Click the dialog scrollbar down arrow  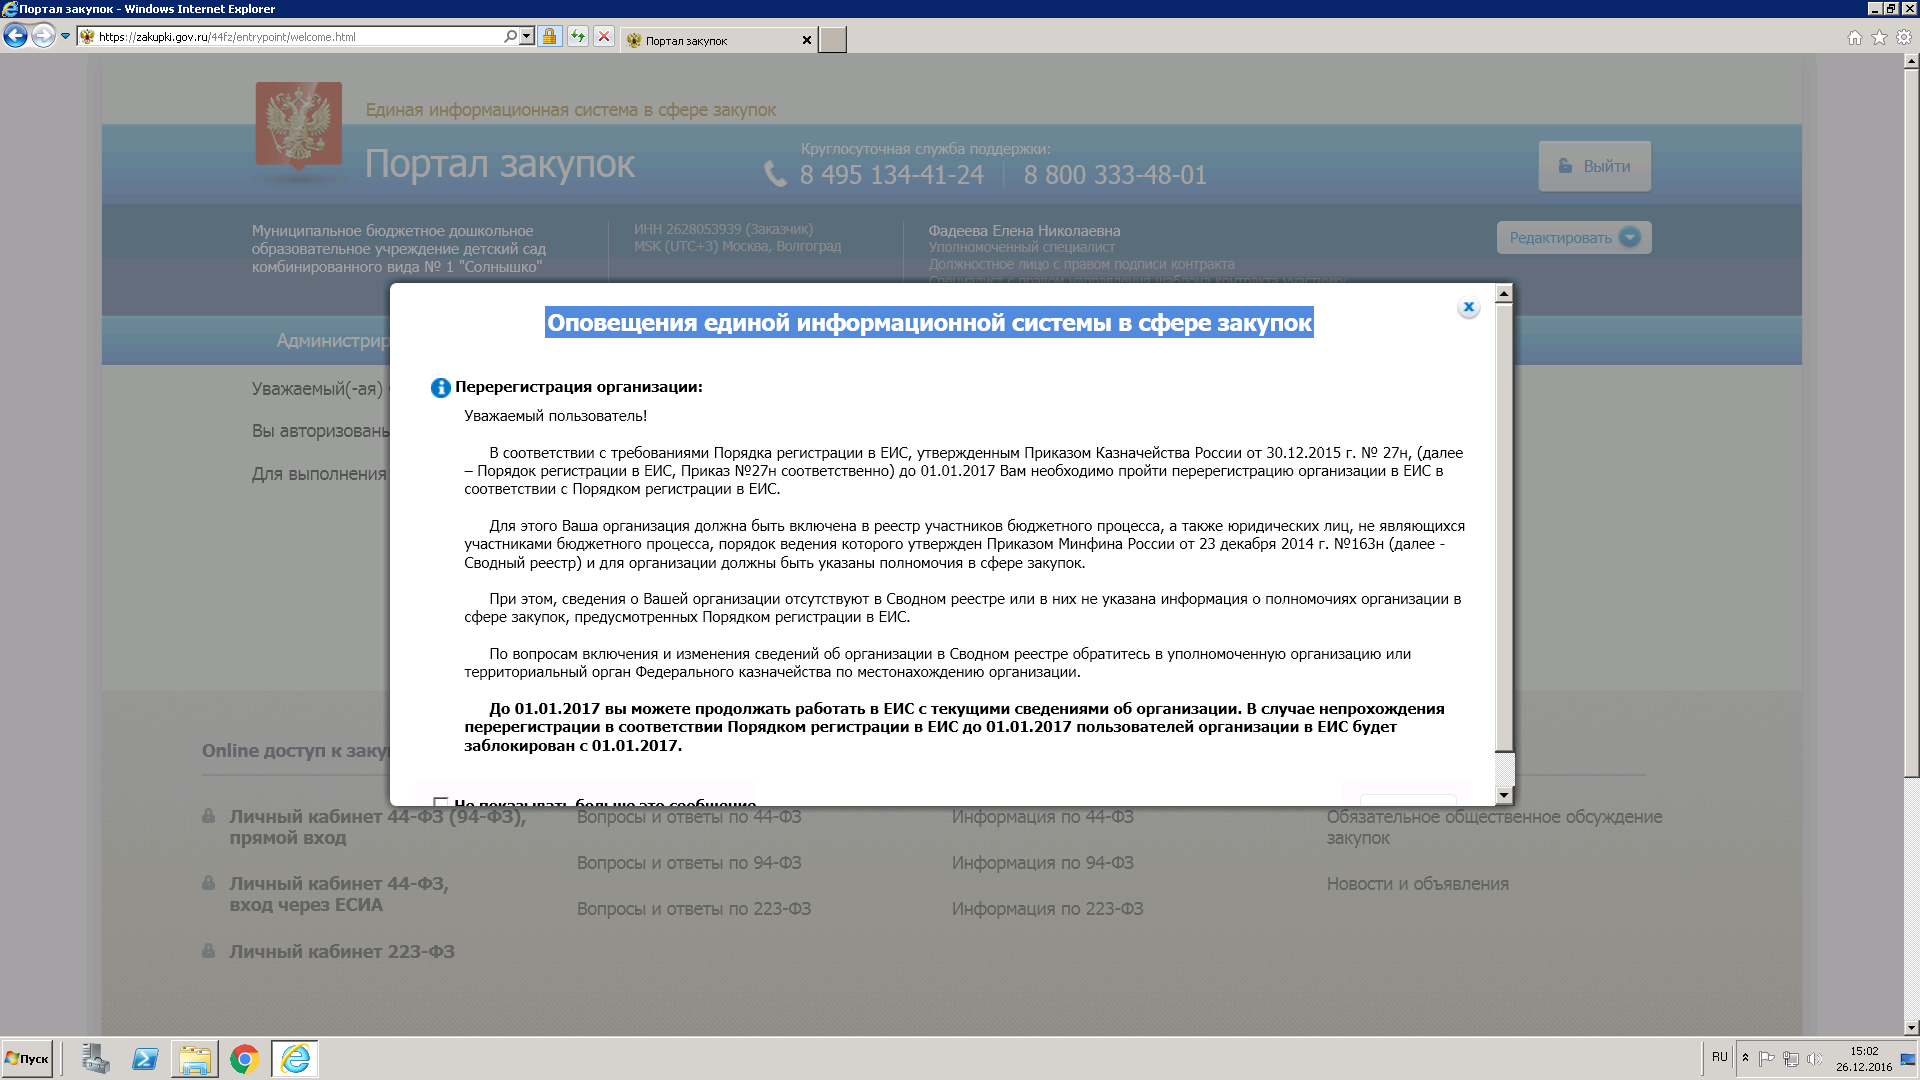1503,796
